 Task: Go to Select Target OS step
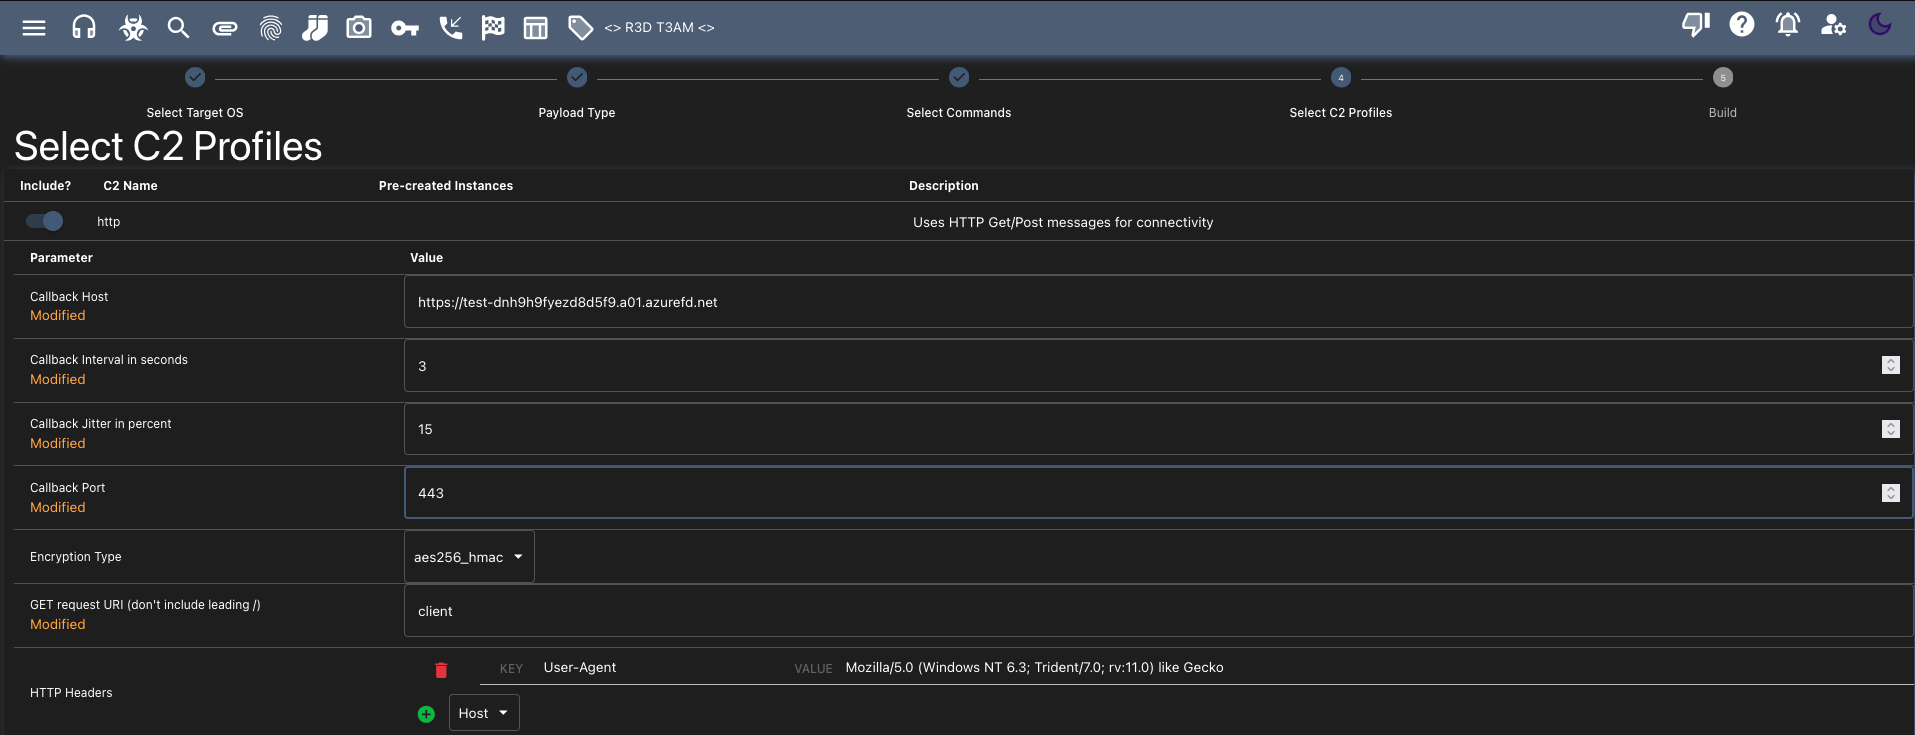tap(195, 93)
